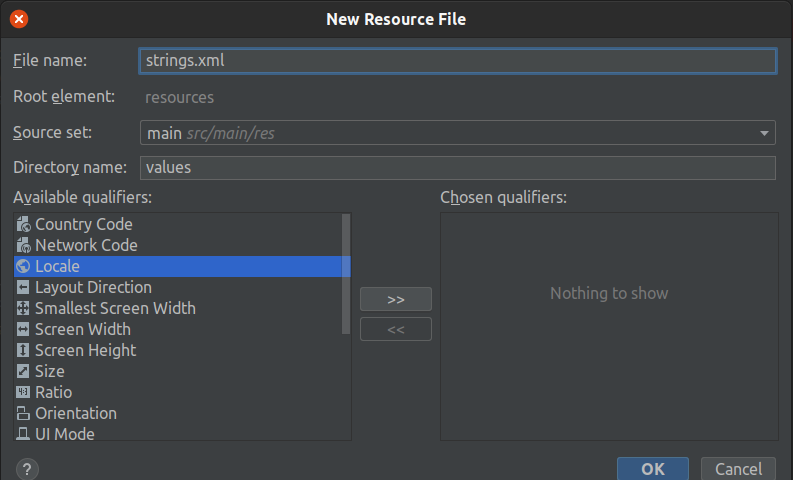Image resolution: width=793 pixels, height=480 pixels.
Task: Open the Source set dropdown arrow
Action: pyautogui.click(x=764, y=133)
